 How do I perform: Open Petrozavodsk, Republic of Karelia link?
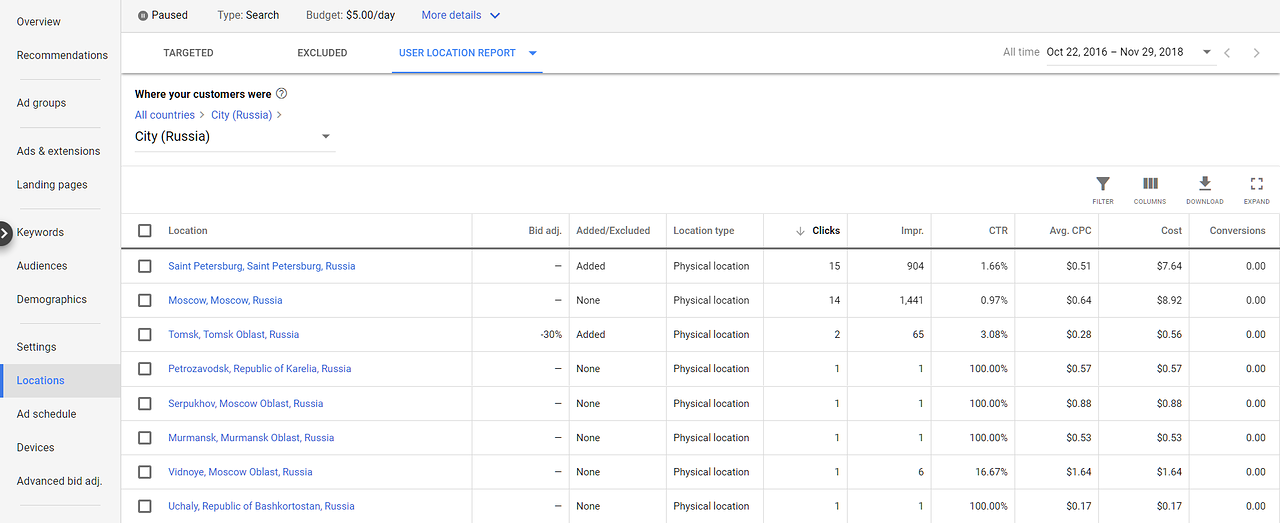(x=259, y=369)
